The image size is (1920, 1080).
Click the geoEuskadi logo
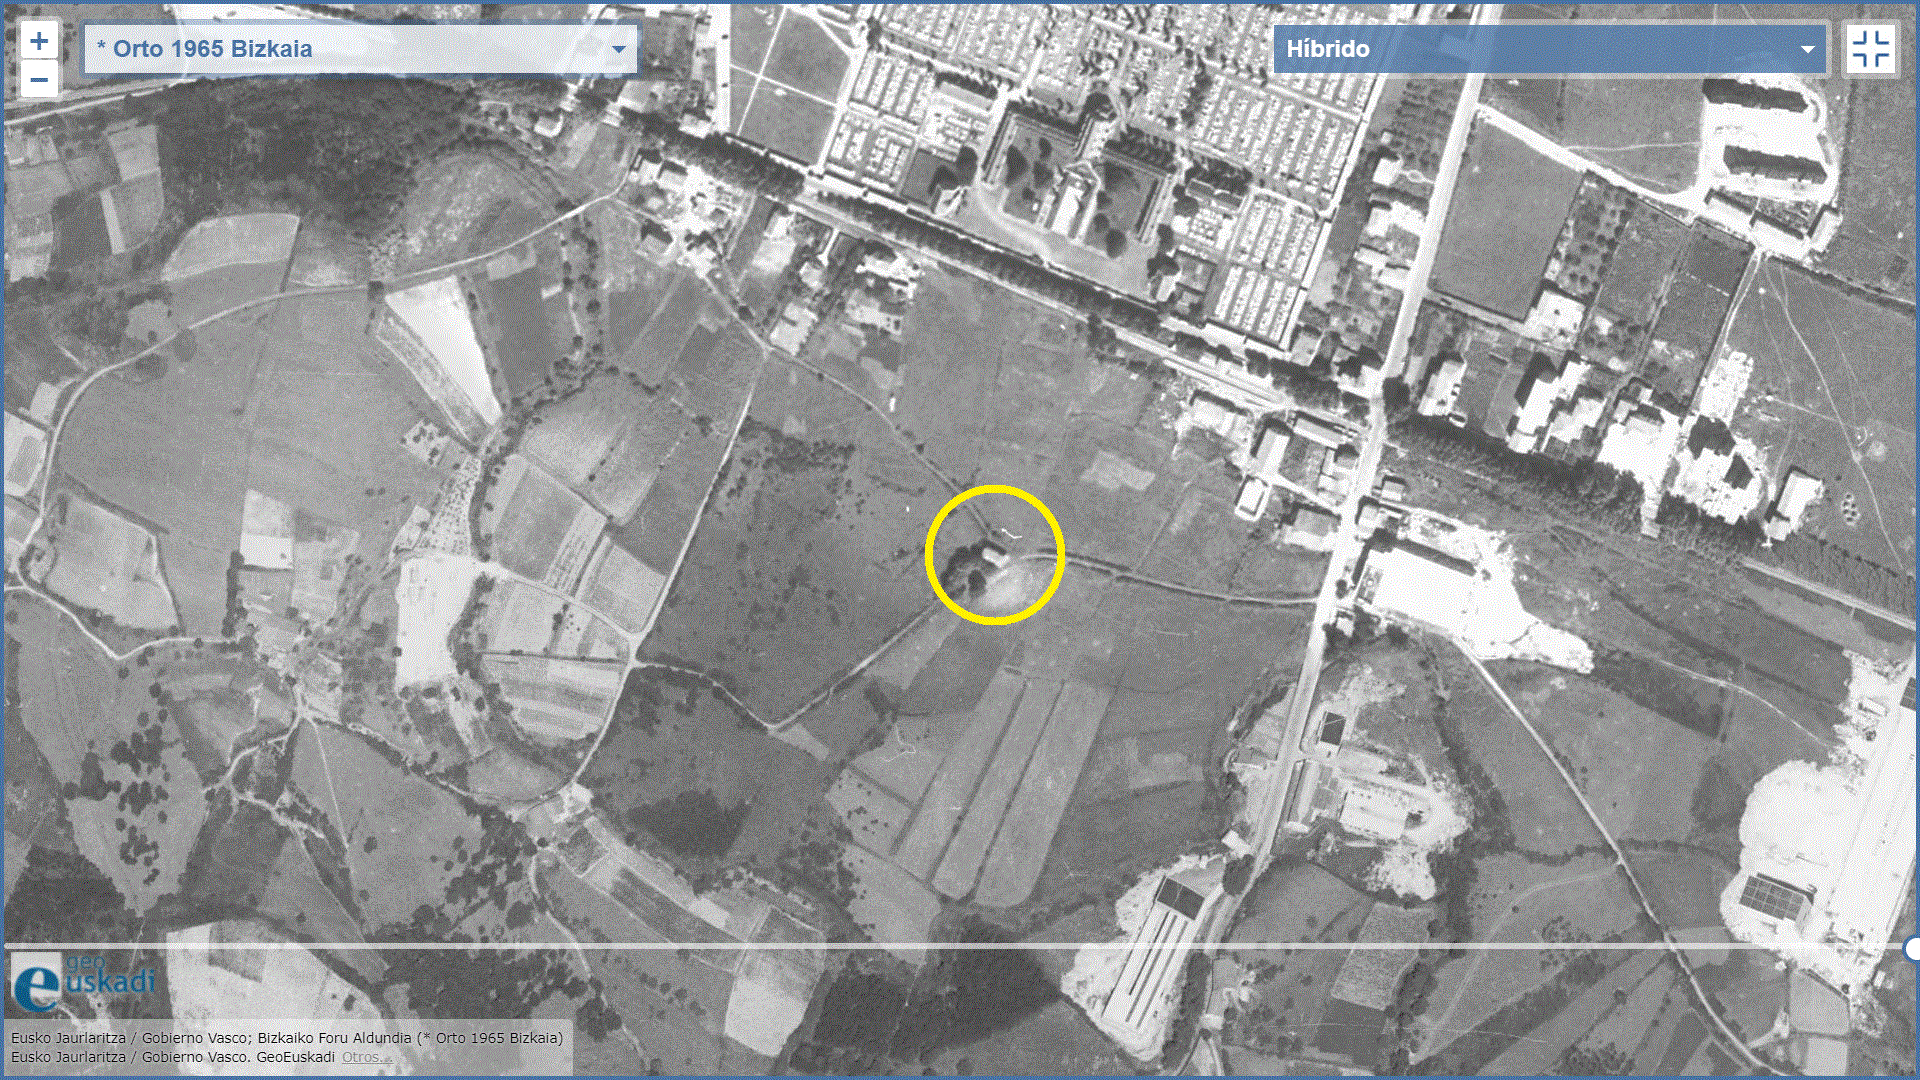pos(82,982)
